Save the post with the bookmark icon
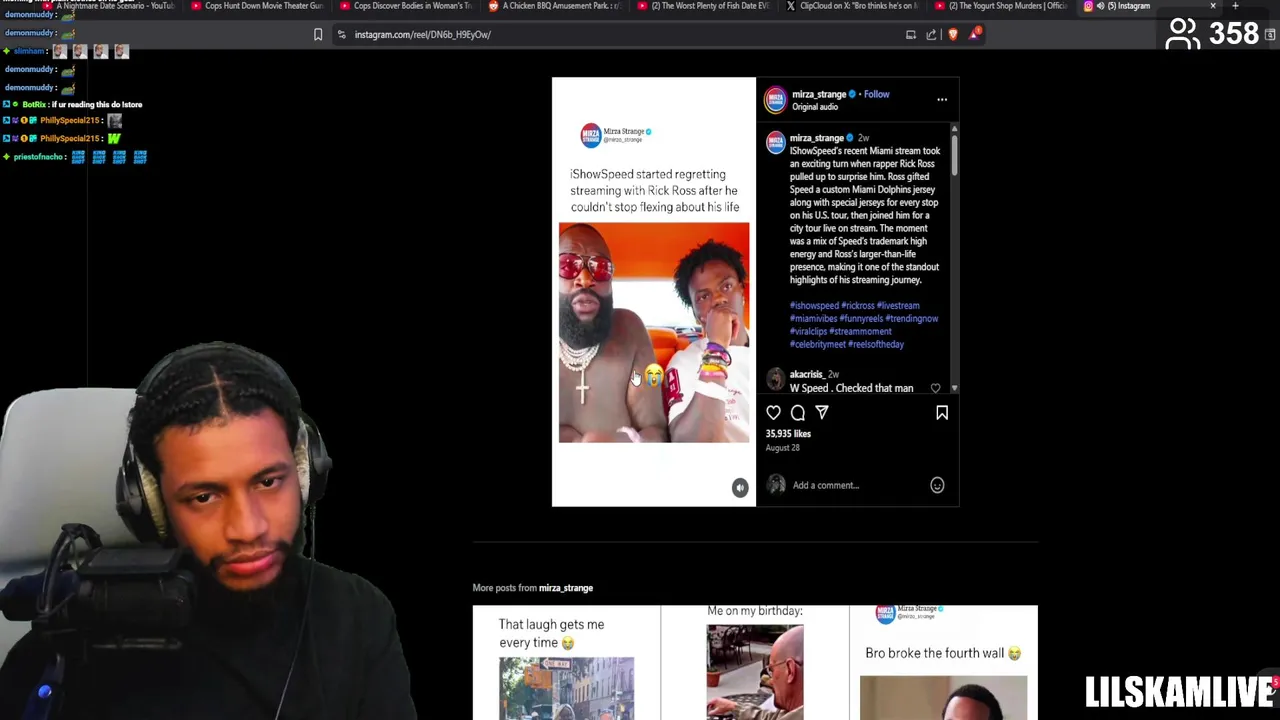Image resolution: width=1280 pixels, height=720 pixels. [942, 412]
